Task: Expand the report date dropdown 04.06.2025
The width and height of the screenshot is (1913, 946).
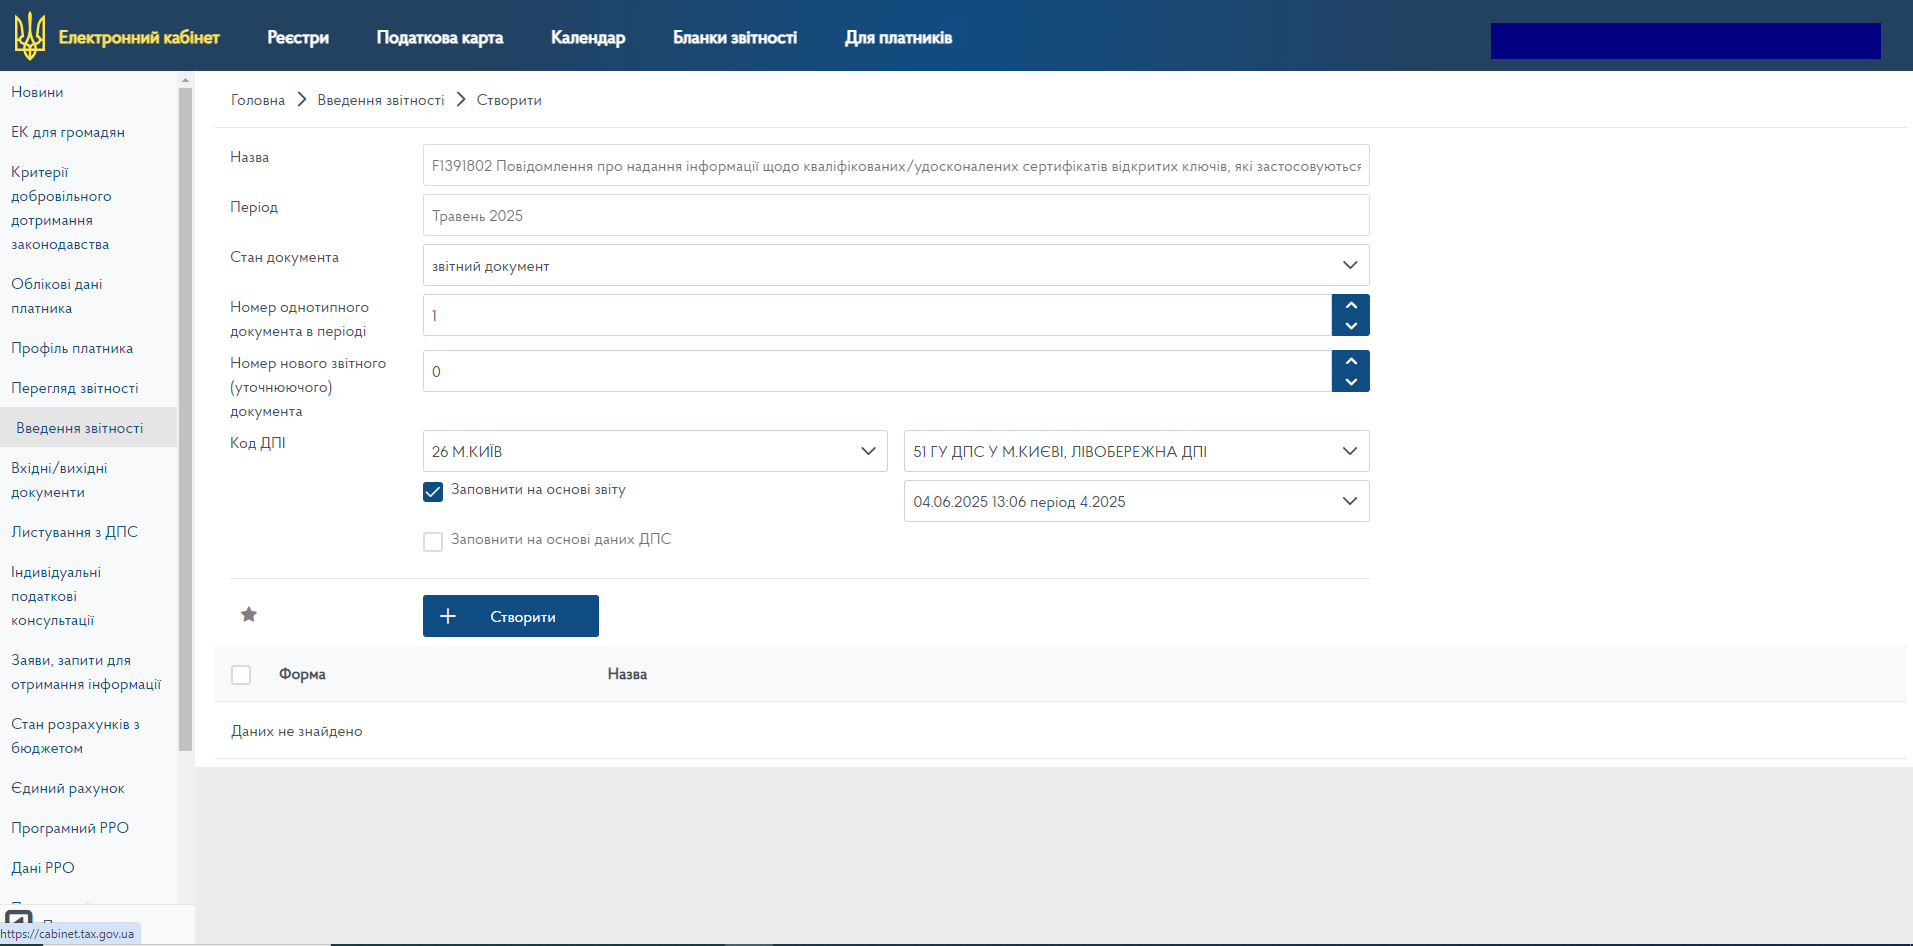Action: pos(1349,501)
